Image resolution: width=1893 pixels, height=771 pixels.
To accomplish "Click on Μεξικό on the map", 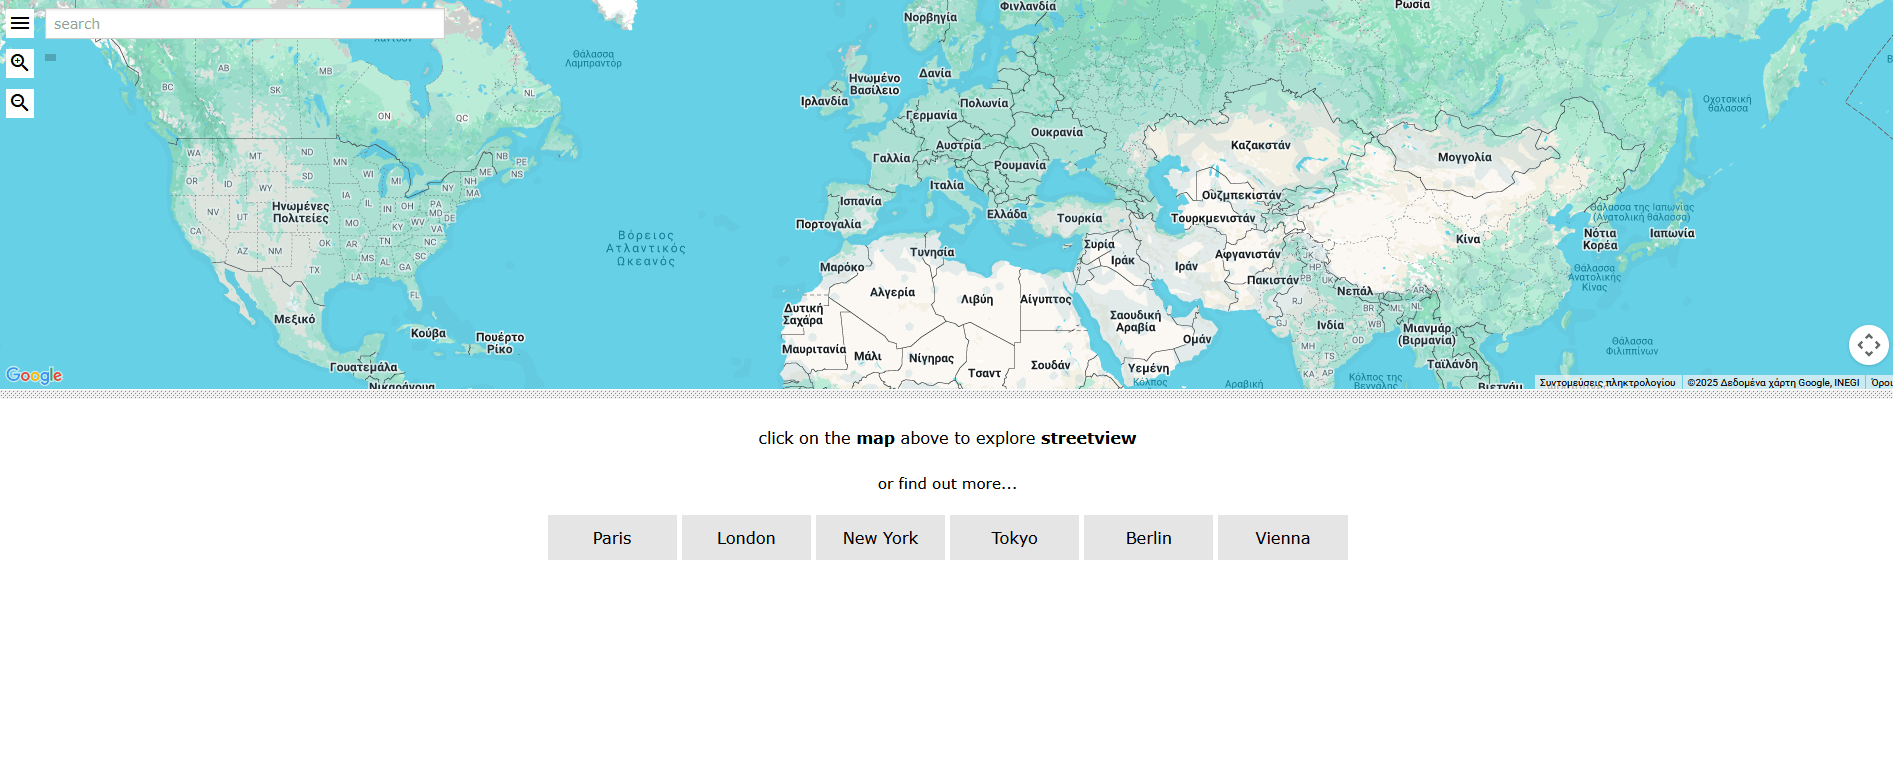I will coord(294,319).
